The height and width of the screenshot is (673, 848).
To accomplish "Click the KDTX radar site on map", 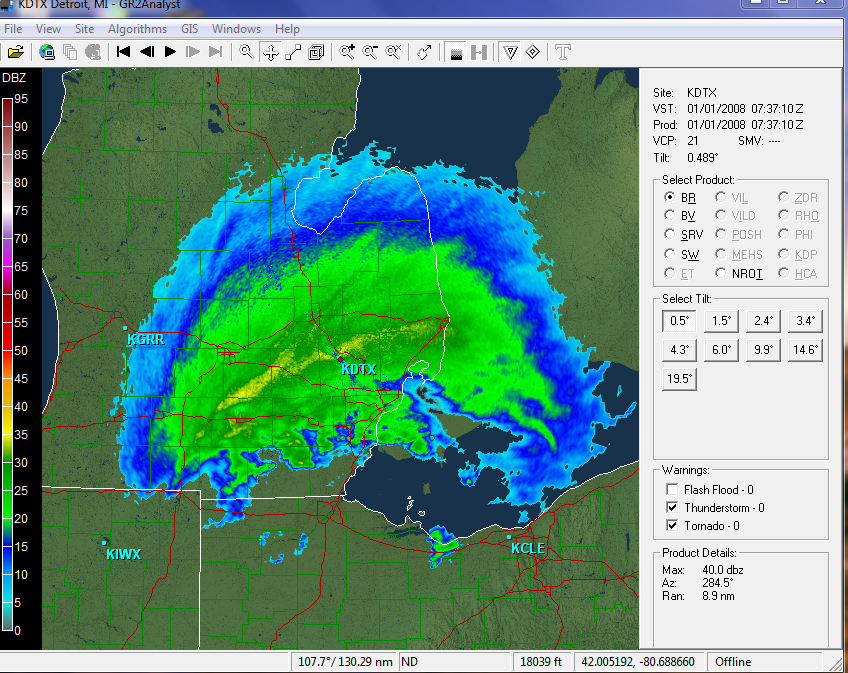I will pyautogui.click(x=341, y=358).
